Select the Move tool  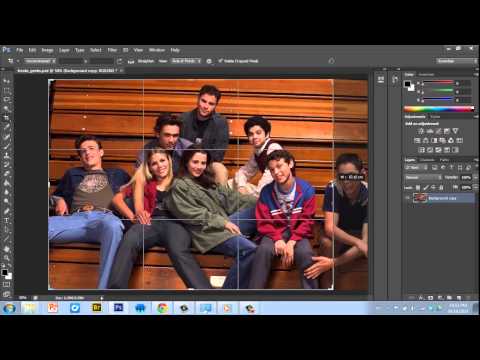pyautogui.click(x=6, y=81)
